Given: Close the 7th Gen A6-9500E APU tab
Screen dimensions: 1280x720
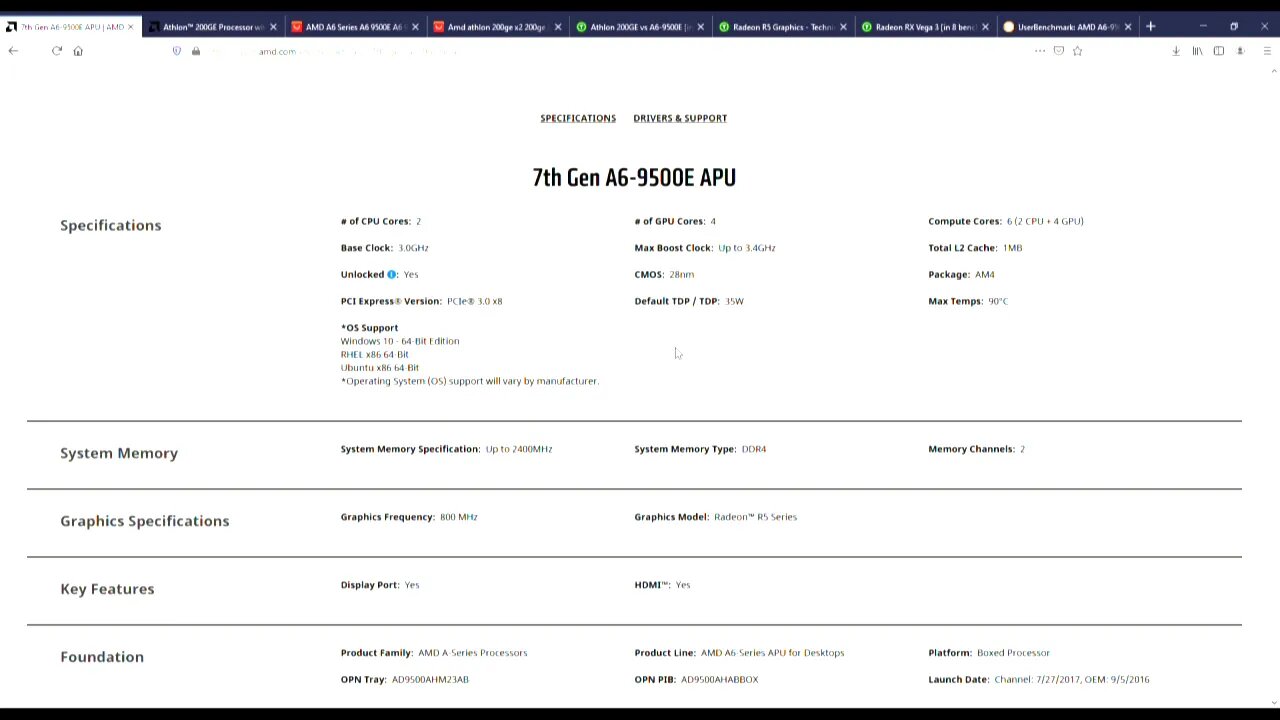Looking at the screenshot, I should click(130, 27).
